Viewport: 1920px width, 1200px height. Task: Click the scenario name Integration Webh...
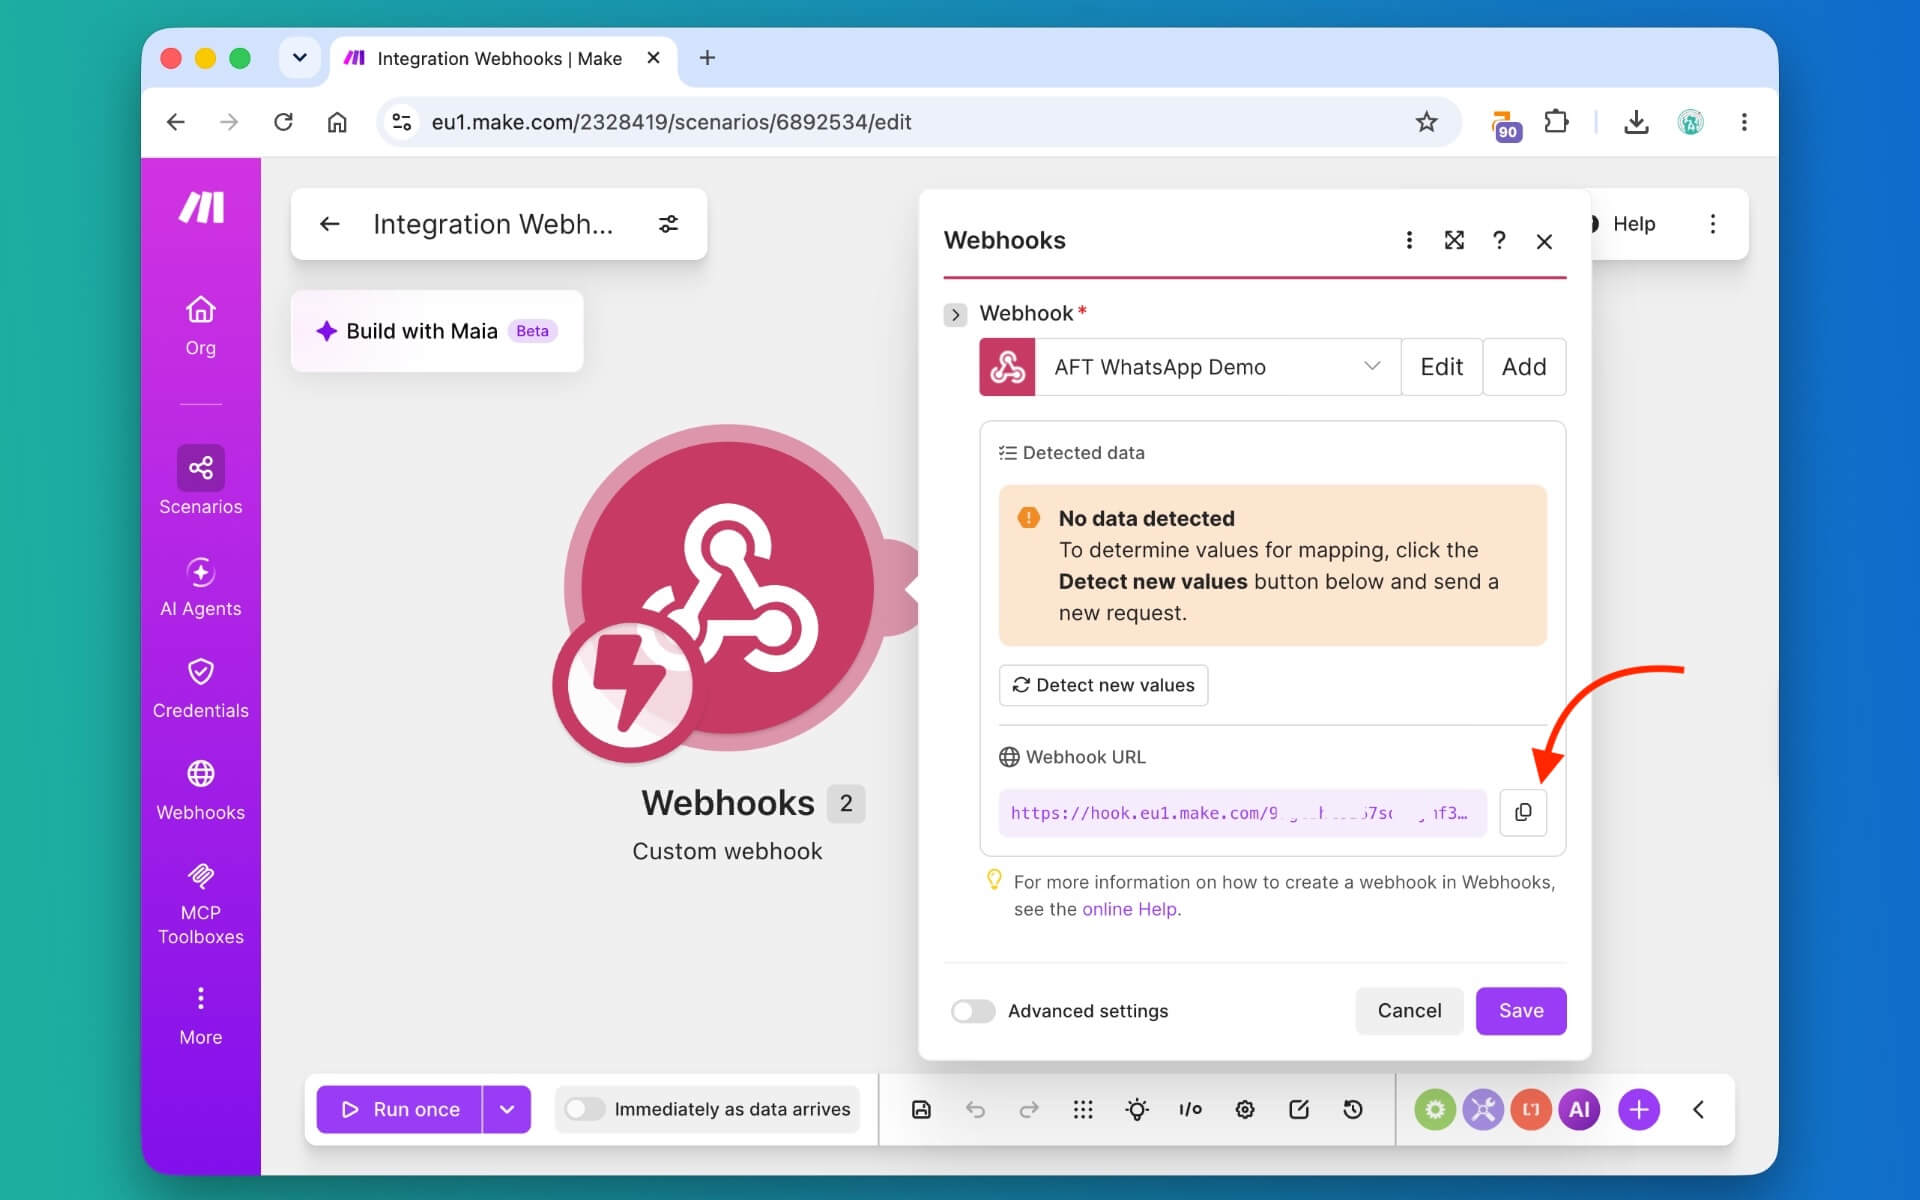(x=493, y=224)
